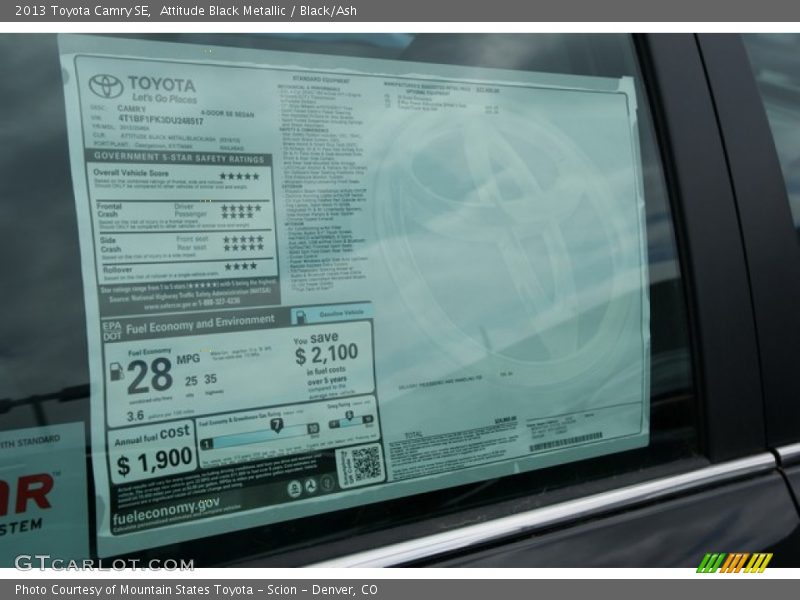
Task: Click the Standard Equipment heading
Action: (x=321, y=79)
